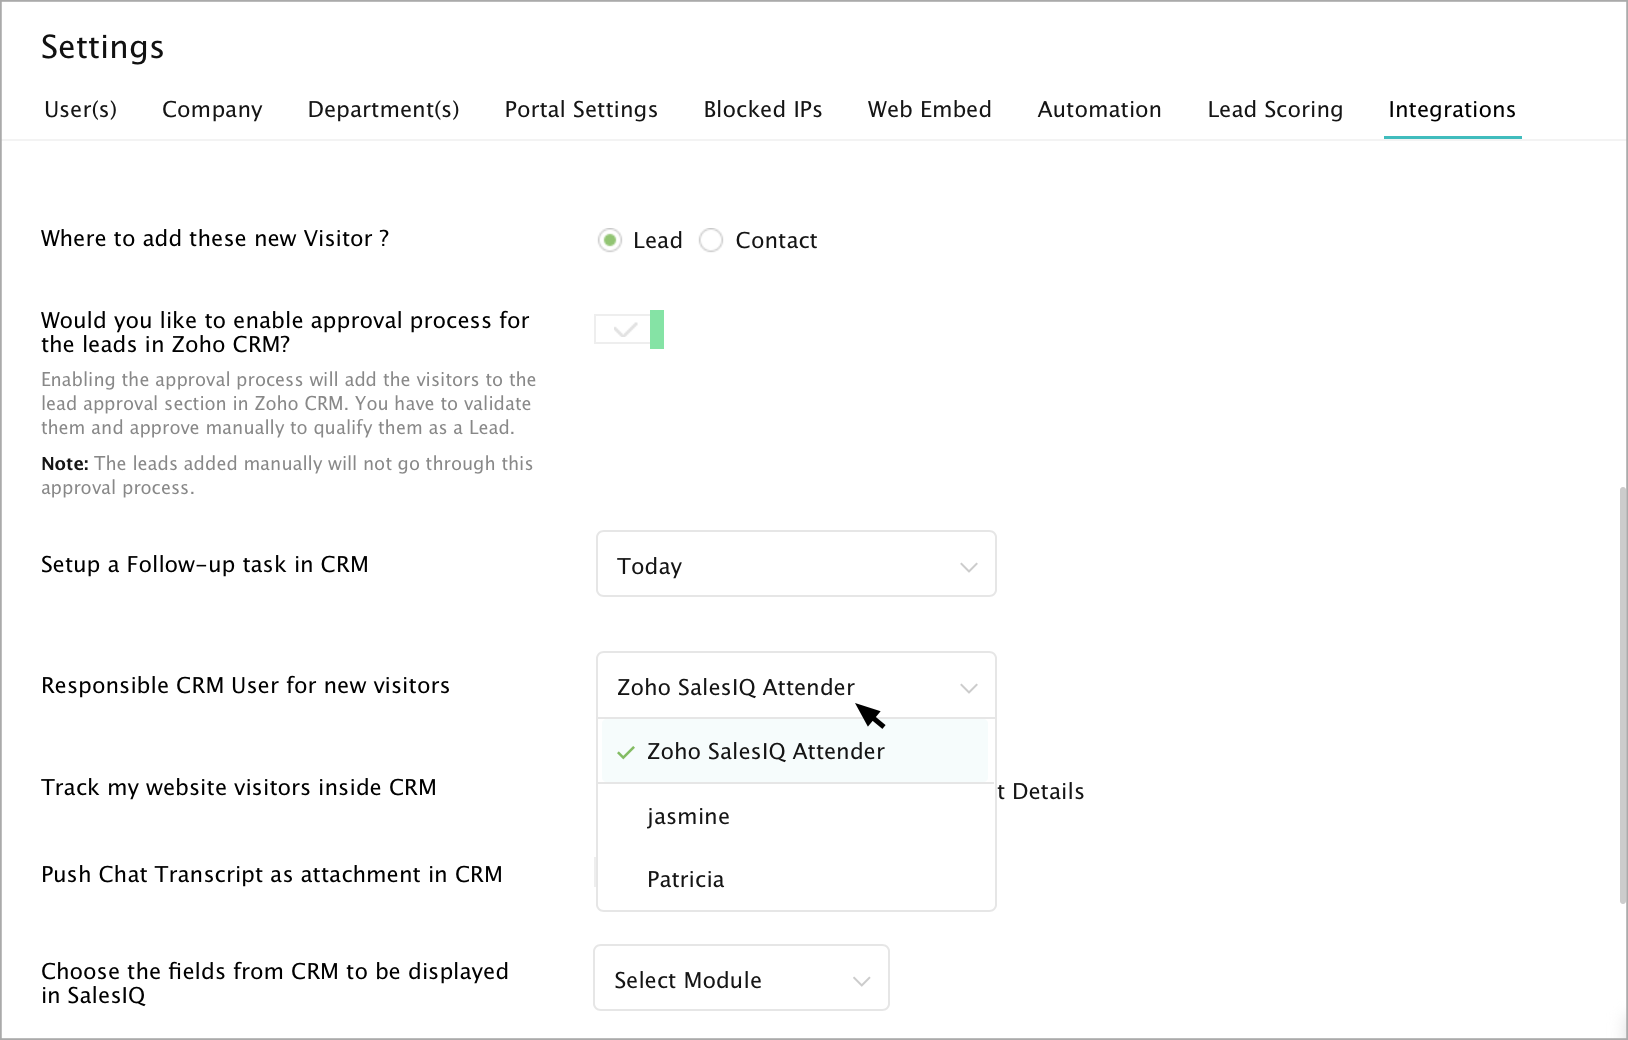Open the Select Module dropdown
This screenshot has width=1628, height=1040.
point(740,979)
